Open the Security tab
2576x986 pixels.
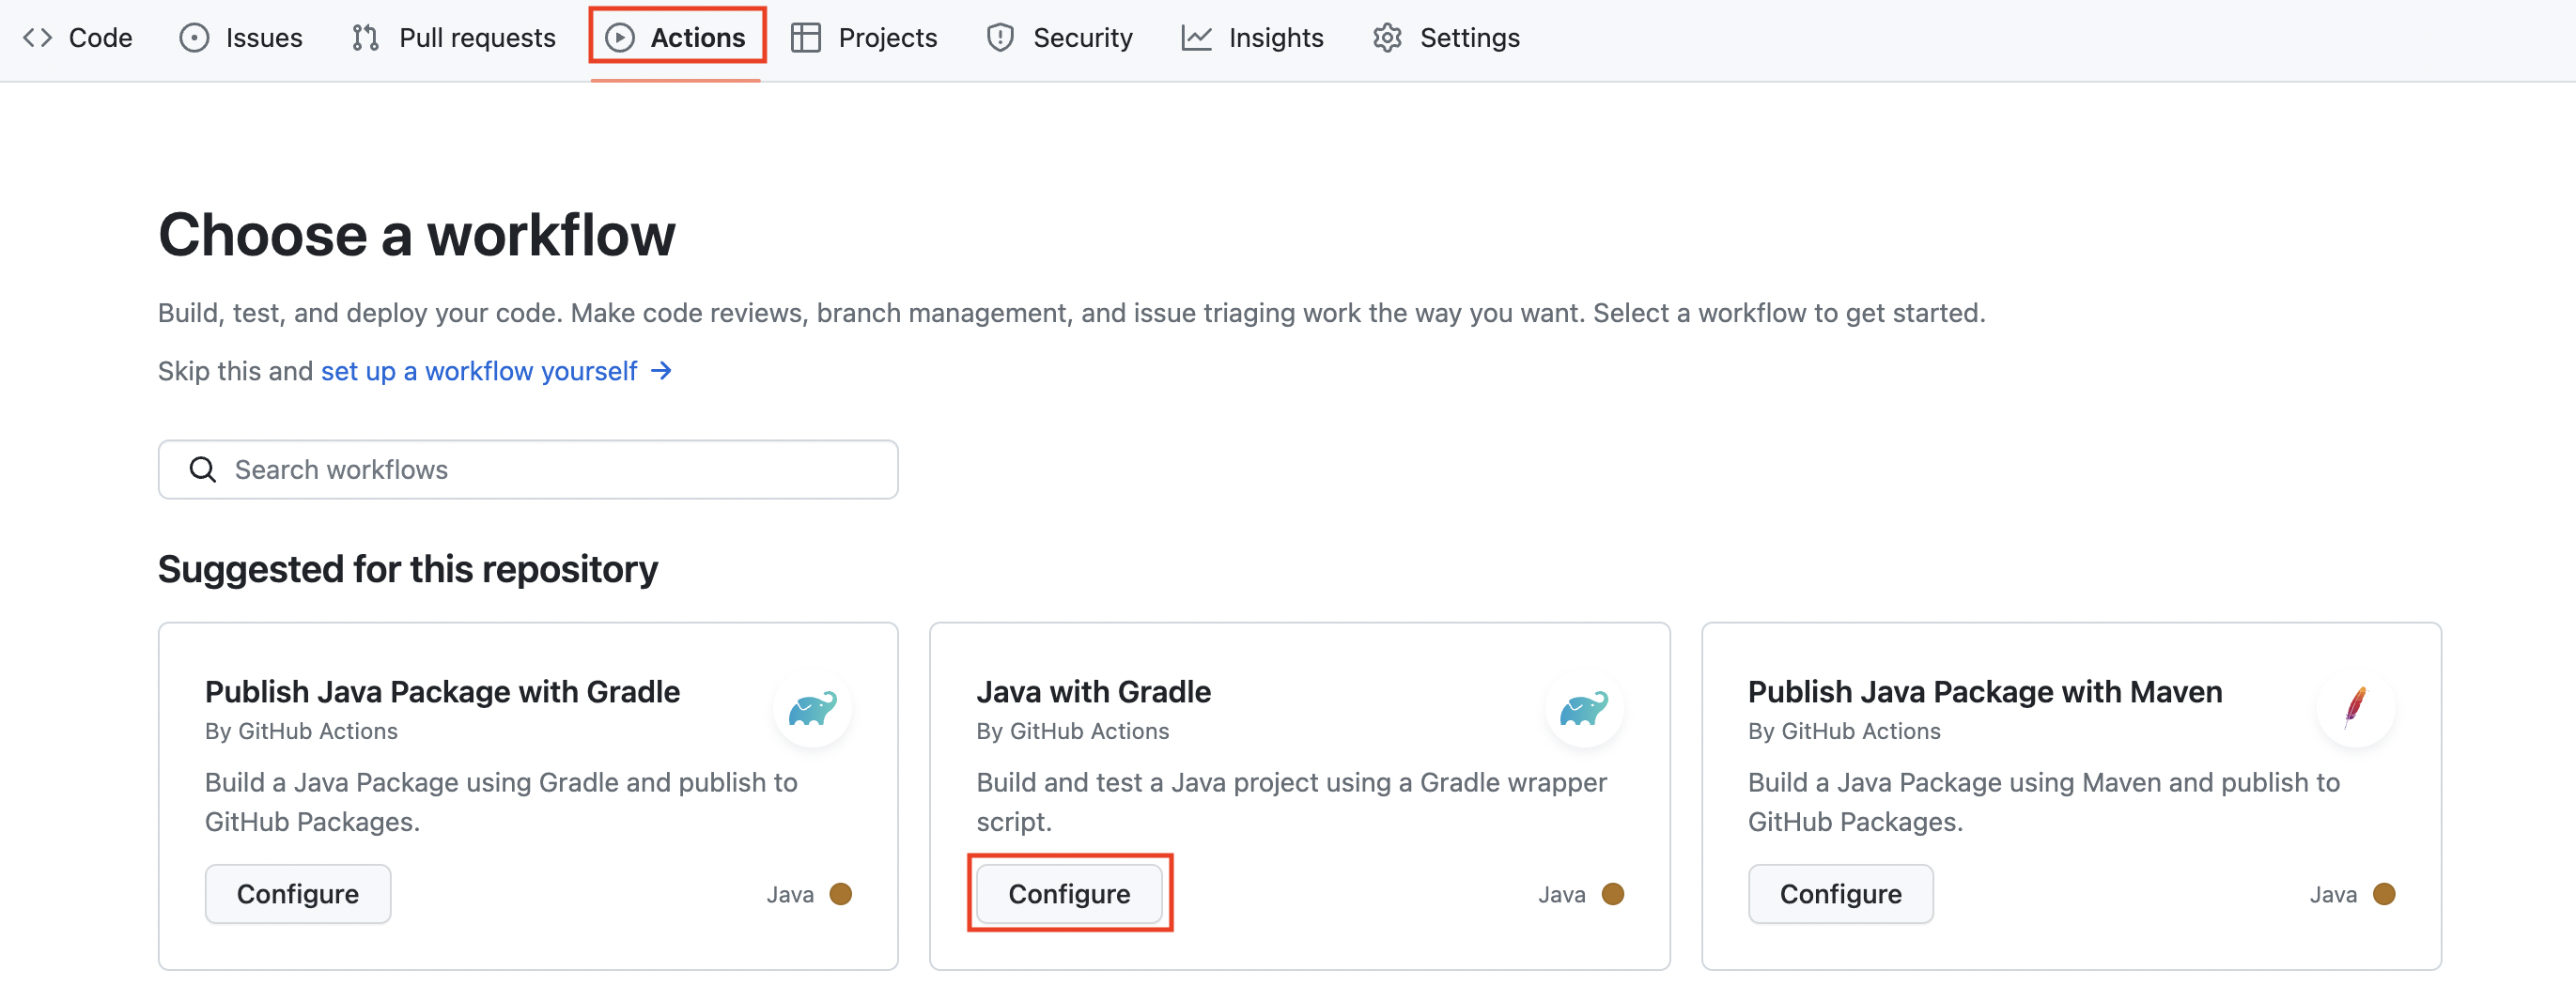click(x=1059, y=37)
